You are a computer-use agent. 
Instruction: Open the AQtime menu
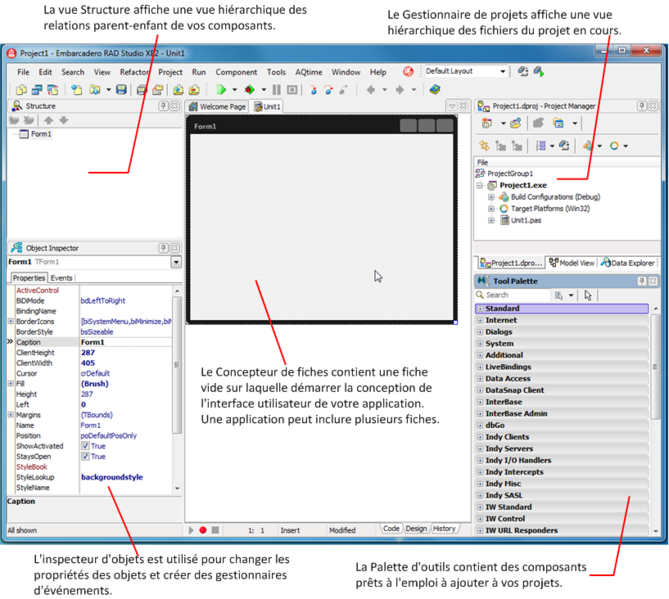point(308,72)
